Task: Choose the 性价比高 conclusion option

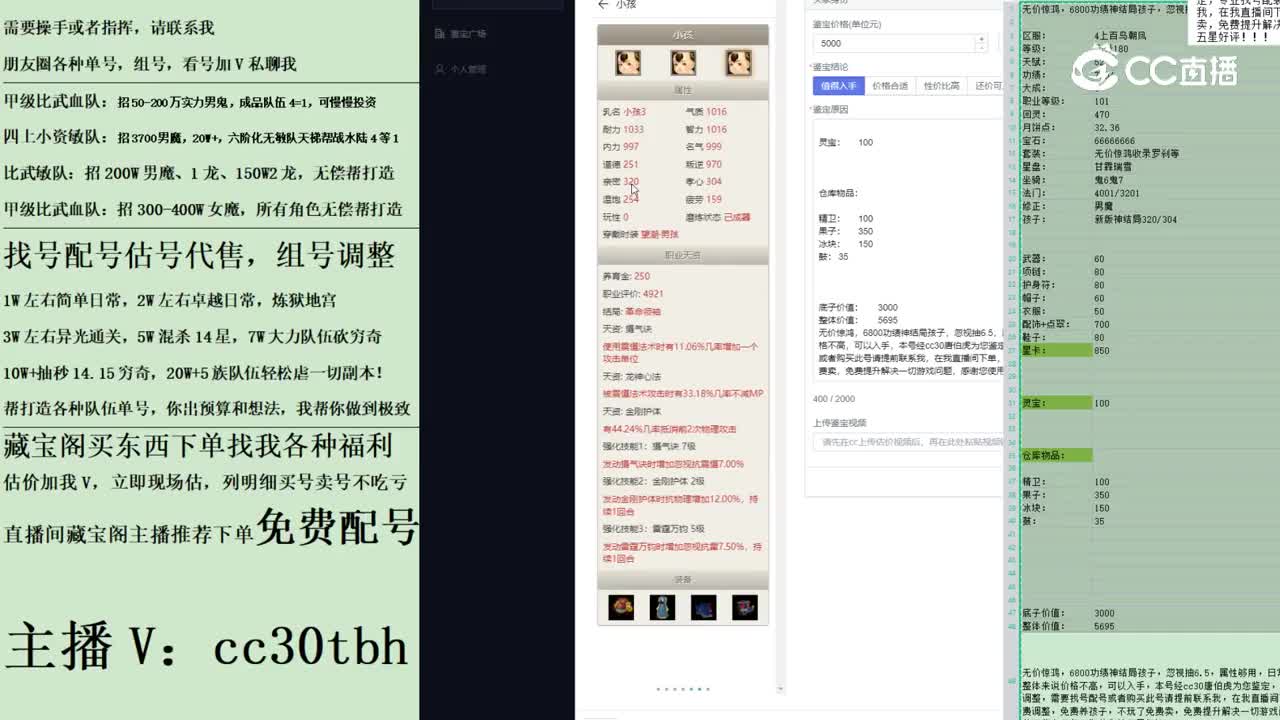Action: pyautogui.click(x=941, y=86)
